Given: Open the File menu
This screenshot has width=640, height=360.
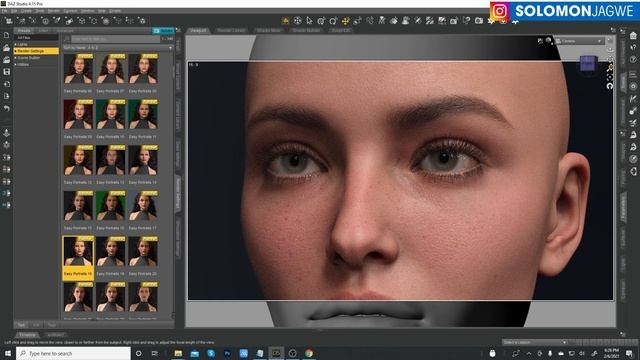Looking at the screenshot, I should pyautogui.click(x=5, y=11).
